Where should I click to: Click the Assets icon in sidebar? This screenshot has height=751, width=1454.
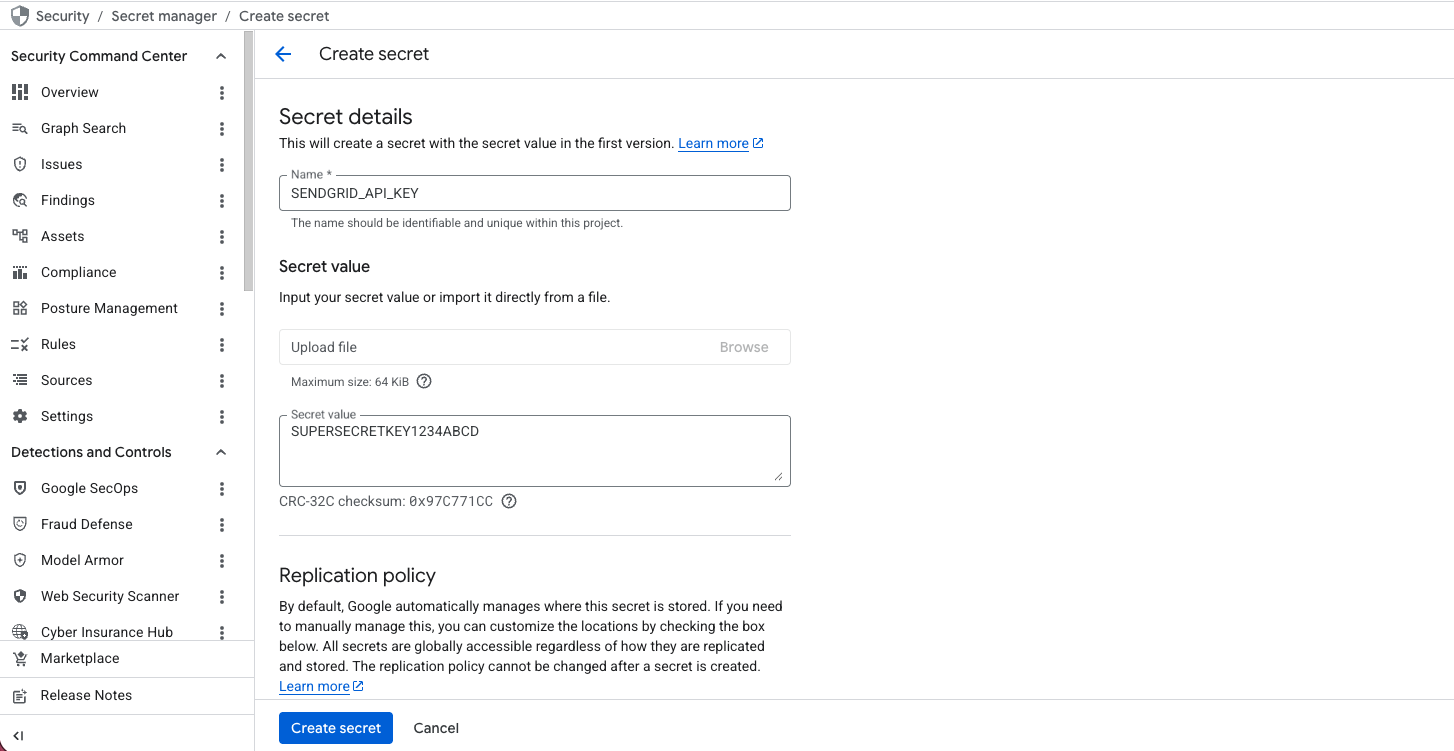20,236
